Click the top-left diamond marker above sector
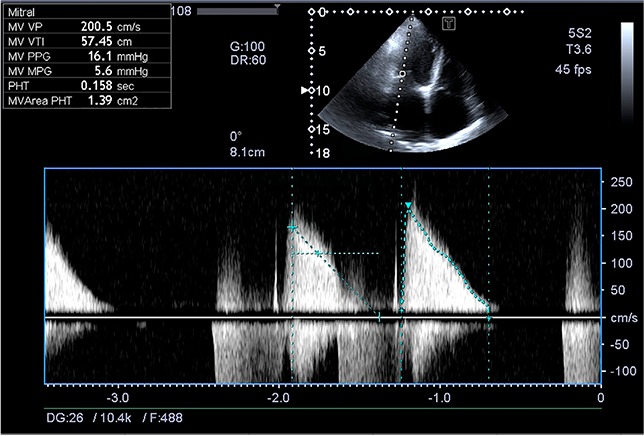Image resolution: width=644 pixels, height=436 pixels. click(311, 12)
